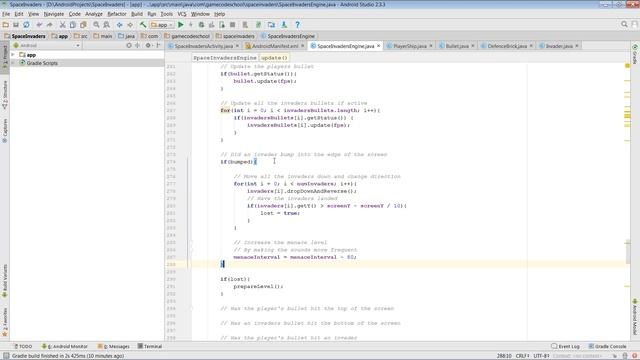The width and height of the screenshot is (640, 360).
Task: Switch to Bullet.java tab
Action: [457, 46]
